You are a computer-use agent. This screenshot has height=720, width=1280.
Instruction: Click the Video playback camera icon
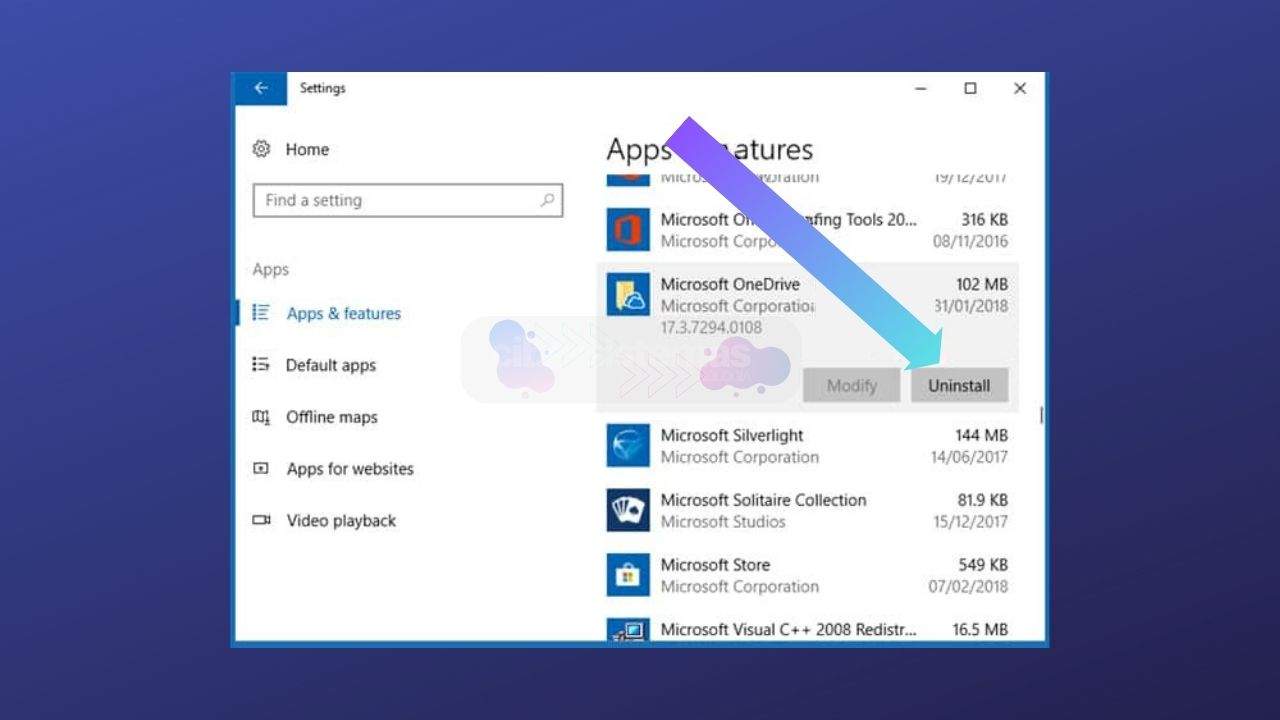pos(261,520)
